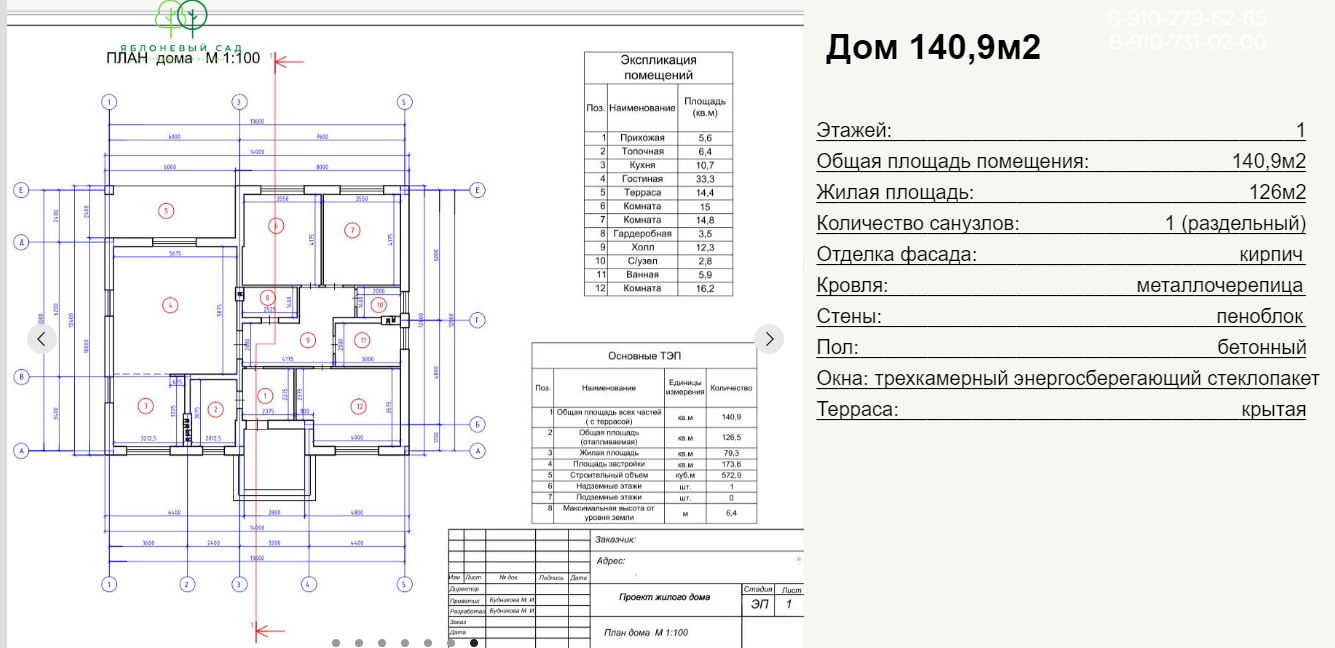Go to the previous slide with the left arrow
The image size is (1335, 648).
click(41, 339)
